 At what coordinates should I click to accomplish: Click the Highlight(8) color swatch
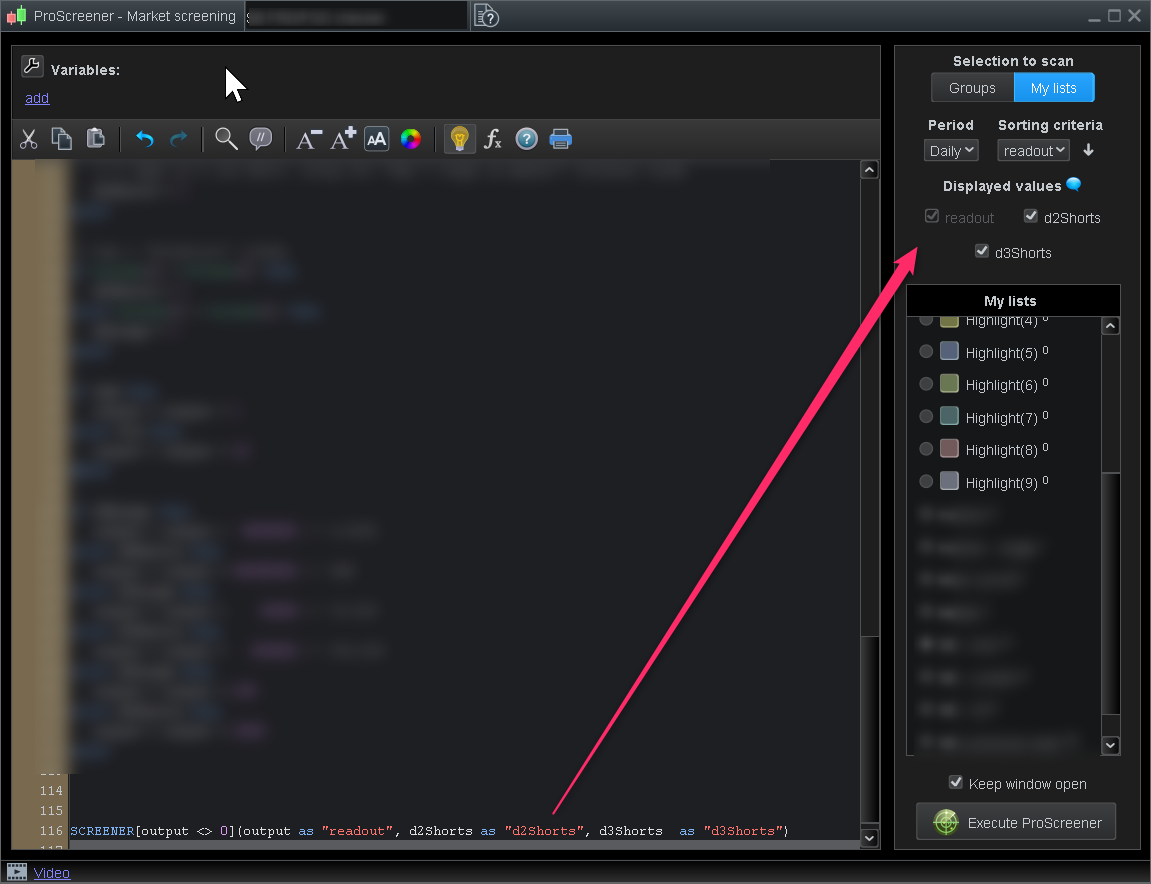click(x=949, y=448)
